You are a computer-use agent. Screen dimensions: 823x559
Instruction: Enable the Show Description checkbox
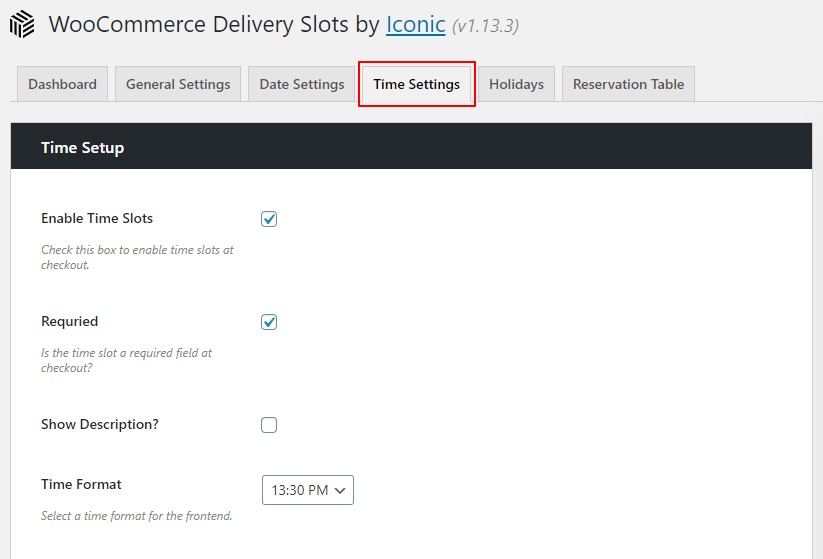[269, 425]
